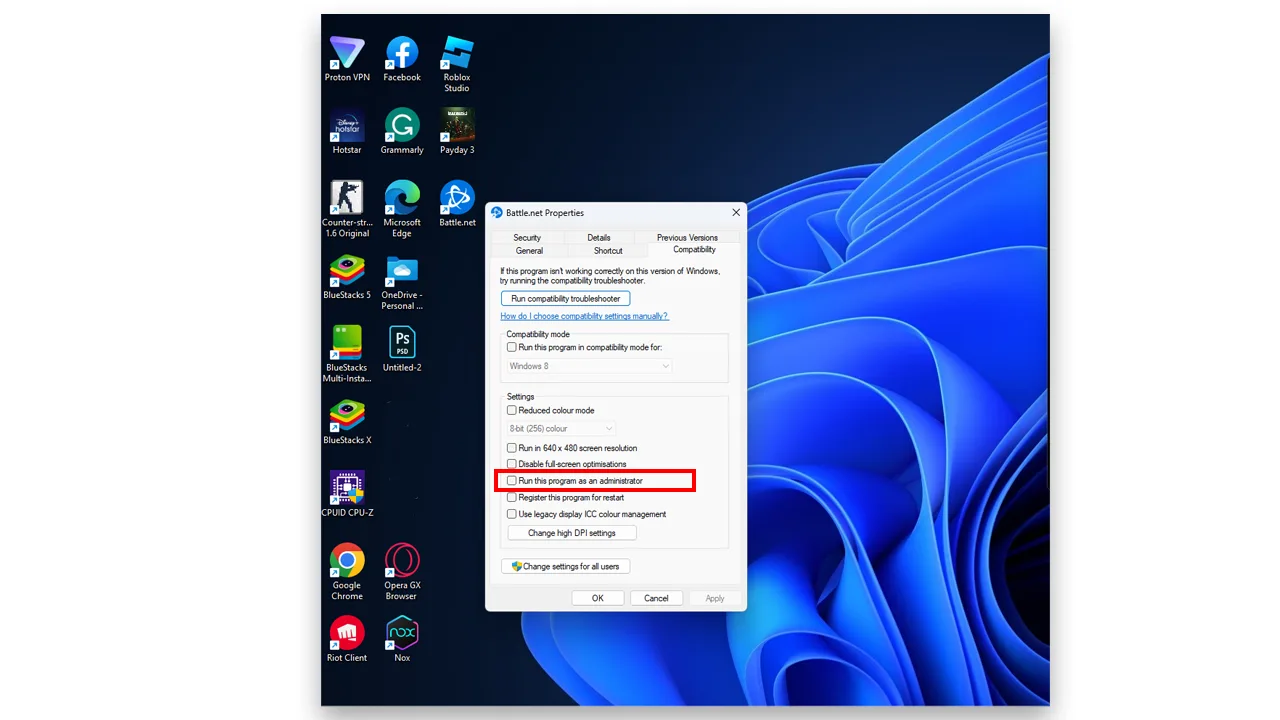Select the Compatibility tab
The height and width of the screenshot is (720, 1280).
694,250
